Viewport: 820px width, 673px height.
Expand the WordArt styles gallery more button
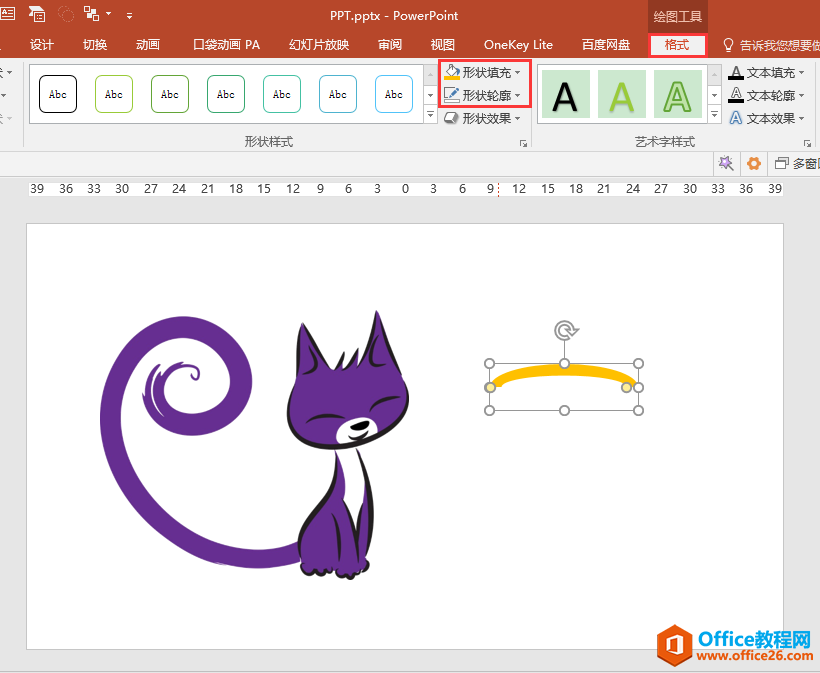coord(715,116)
